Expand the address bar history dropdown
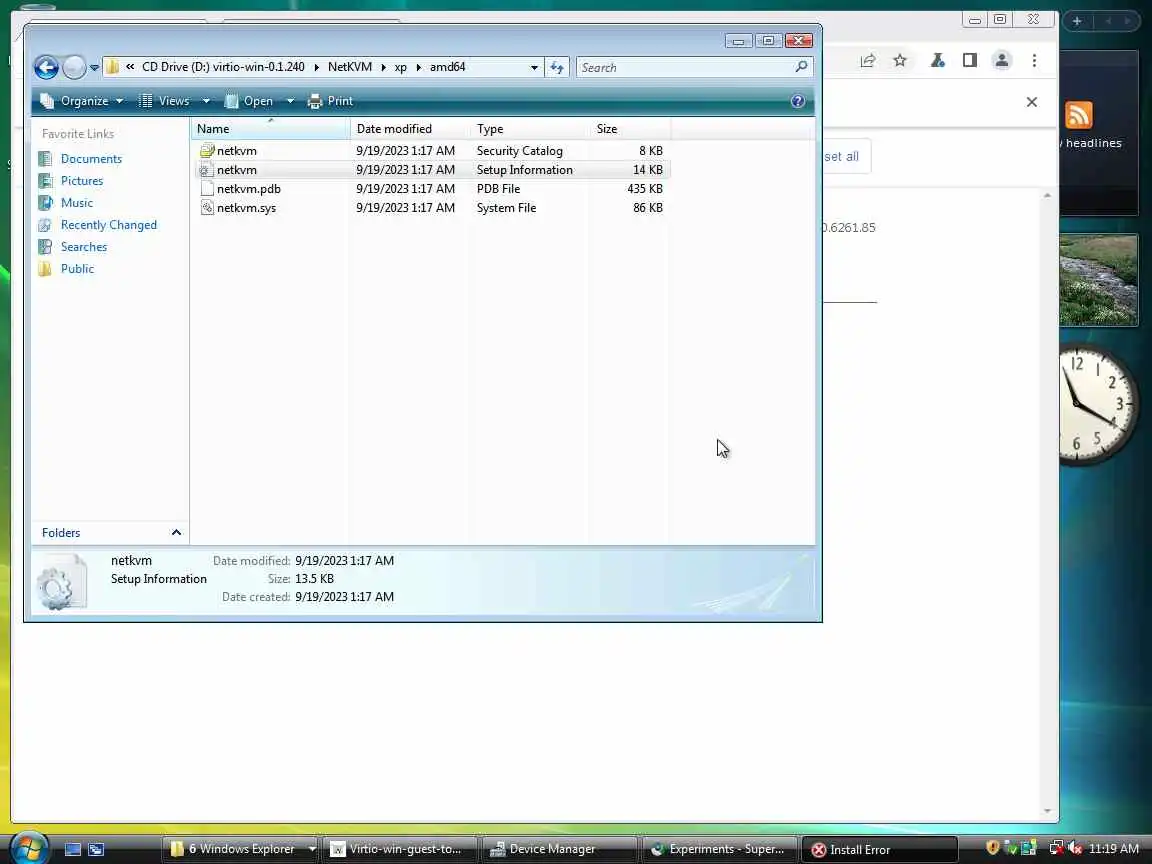Image resolution: width=1152 pixels, height=864 pixels. [534, 68]
